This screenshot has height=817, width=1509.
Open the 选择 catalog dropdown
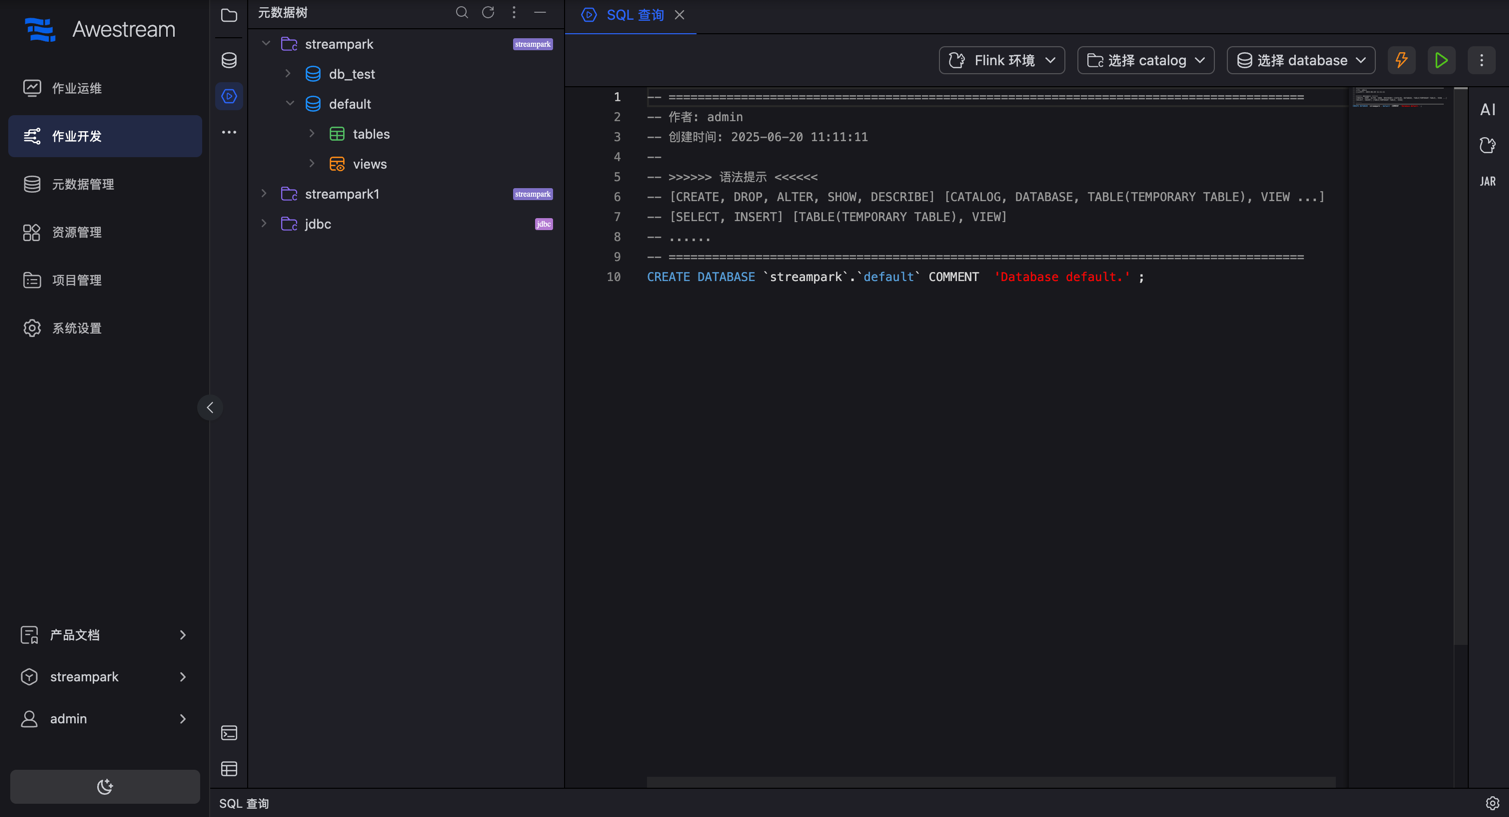point(1145,60)
